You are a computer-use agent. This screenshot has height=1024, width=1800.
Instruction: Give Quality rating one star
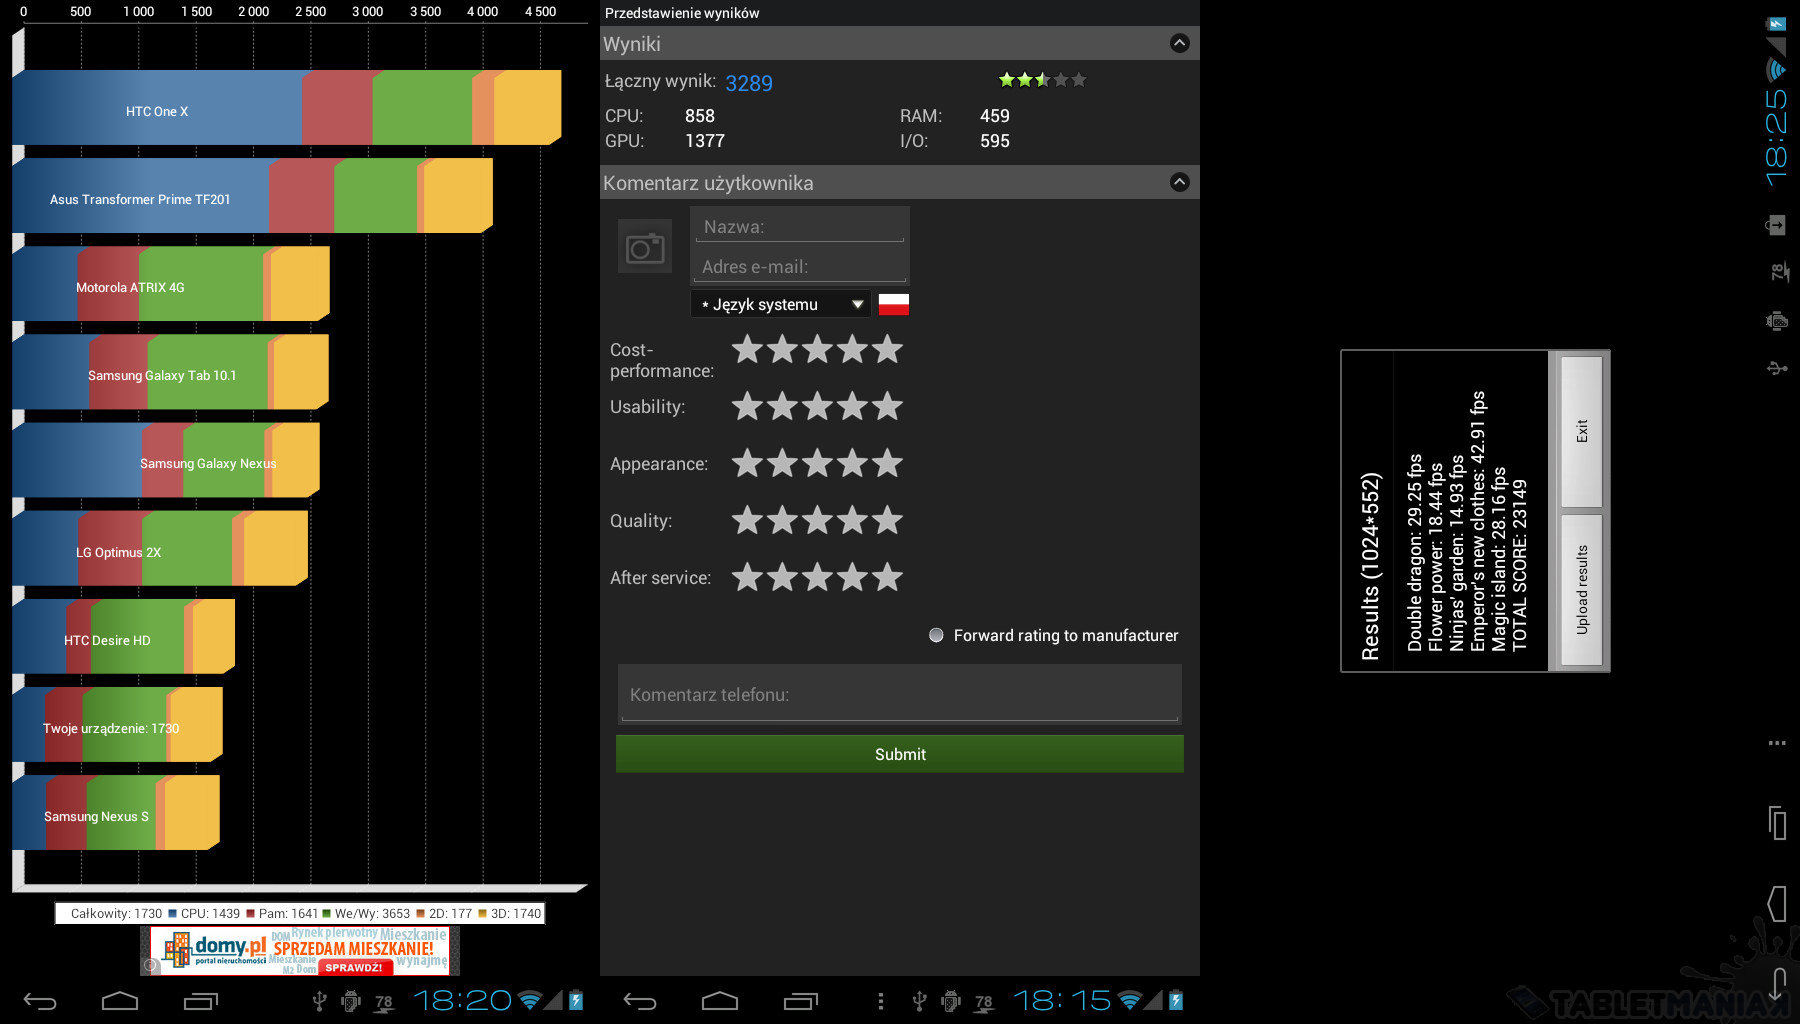(747, 521)
